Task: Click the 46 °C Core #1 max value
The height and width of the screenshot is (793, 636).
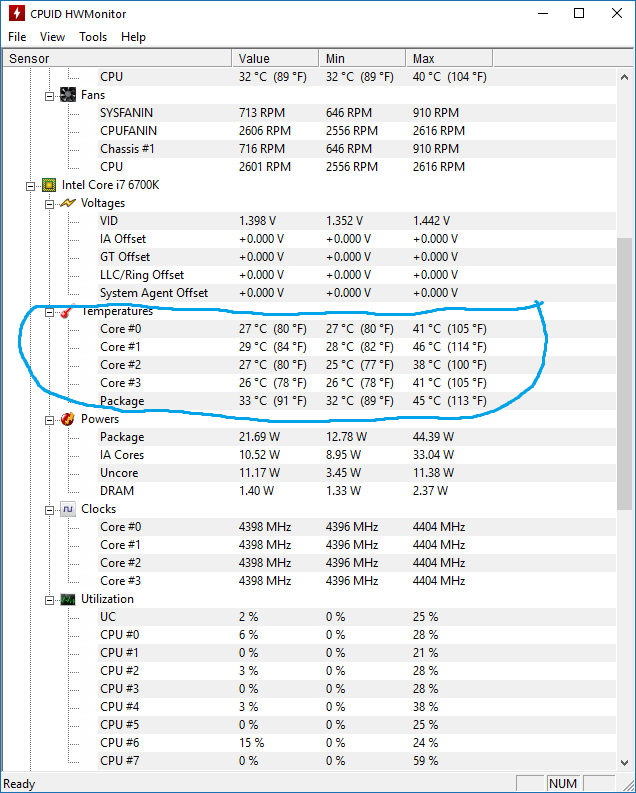Action: (x=449, y=347)
